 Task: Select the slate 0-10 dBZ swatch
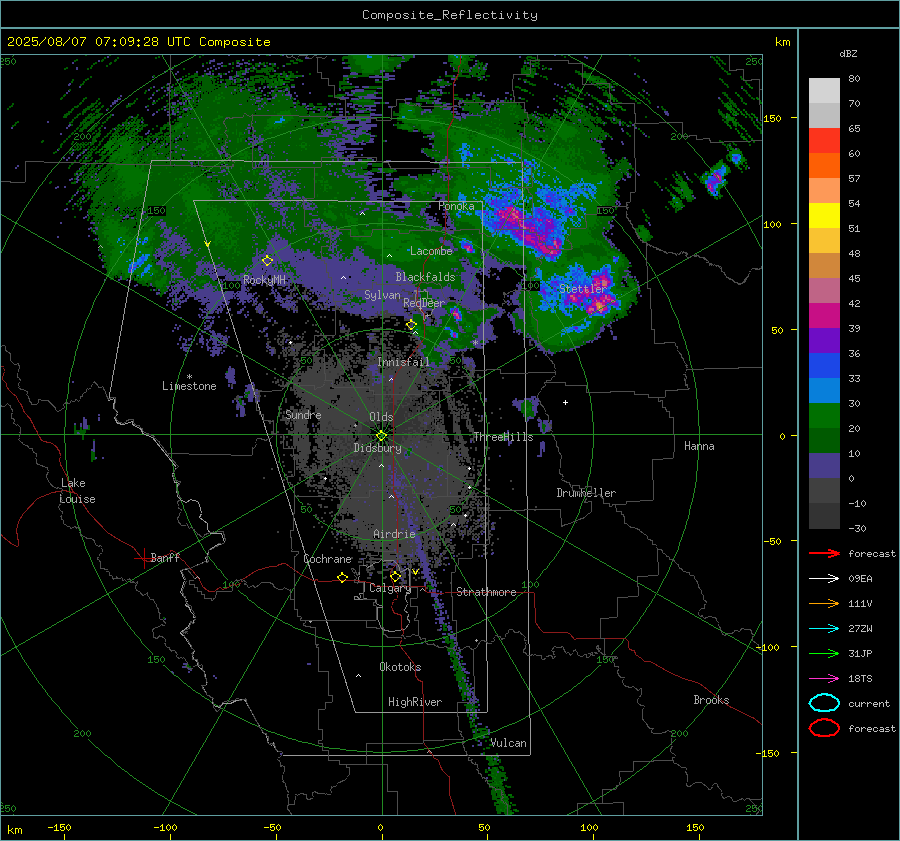click(824, 466)
